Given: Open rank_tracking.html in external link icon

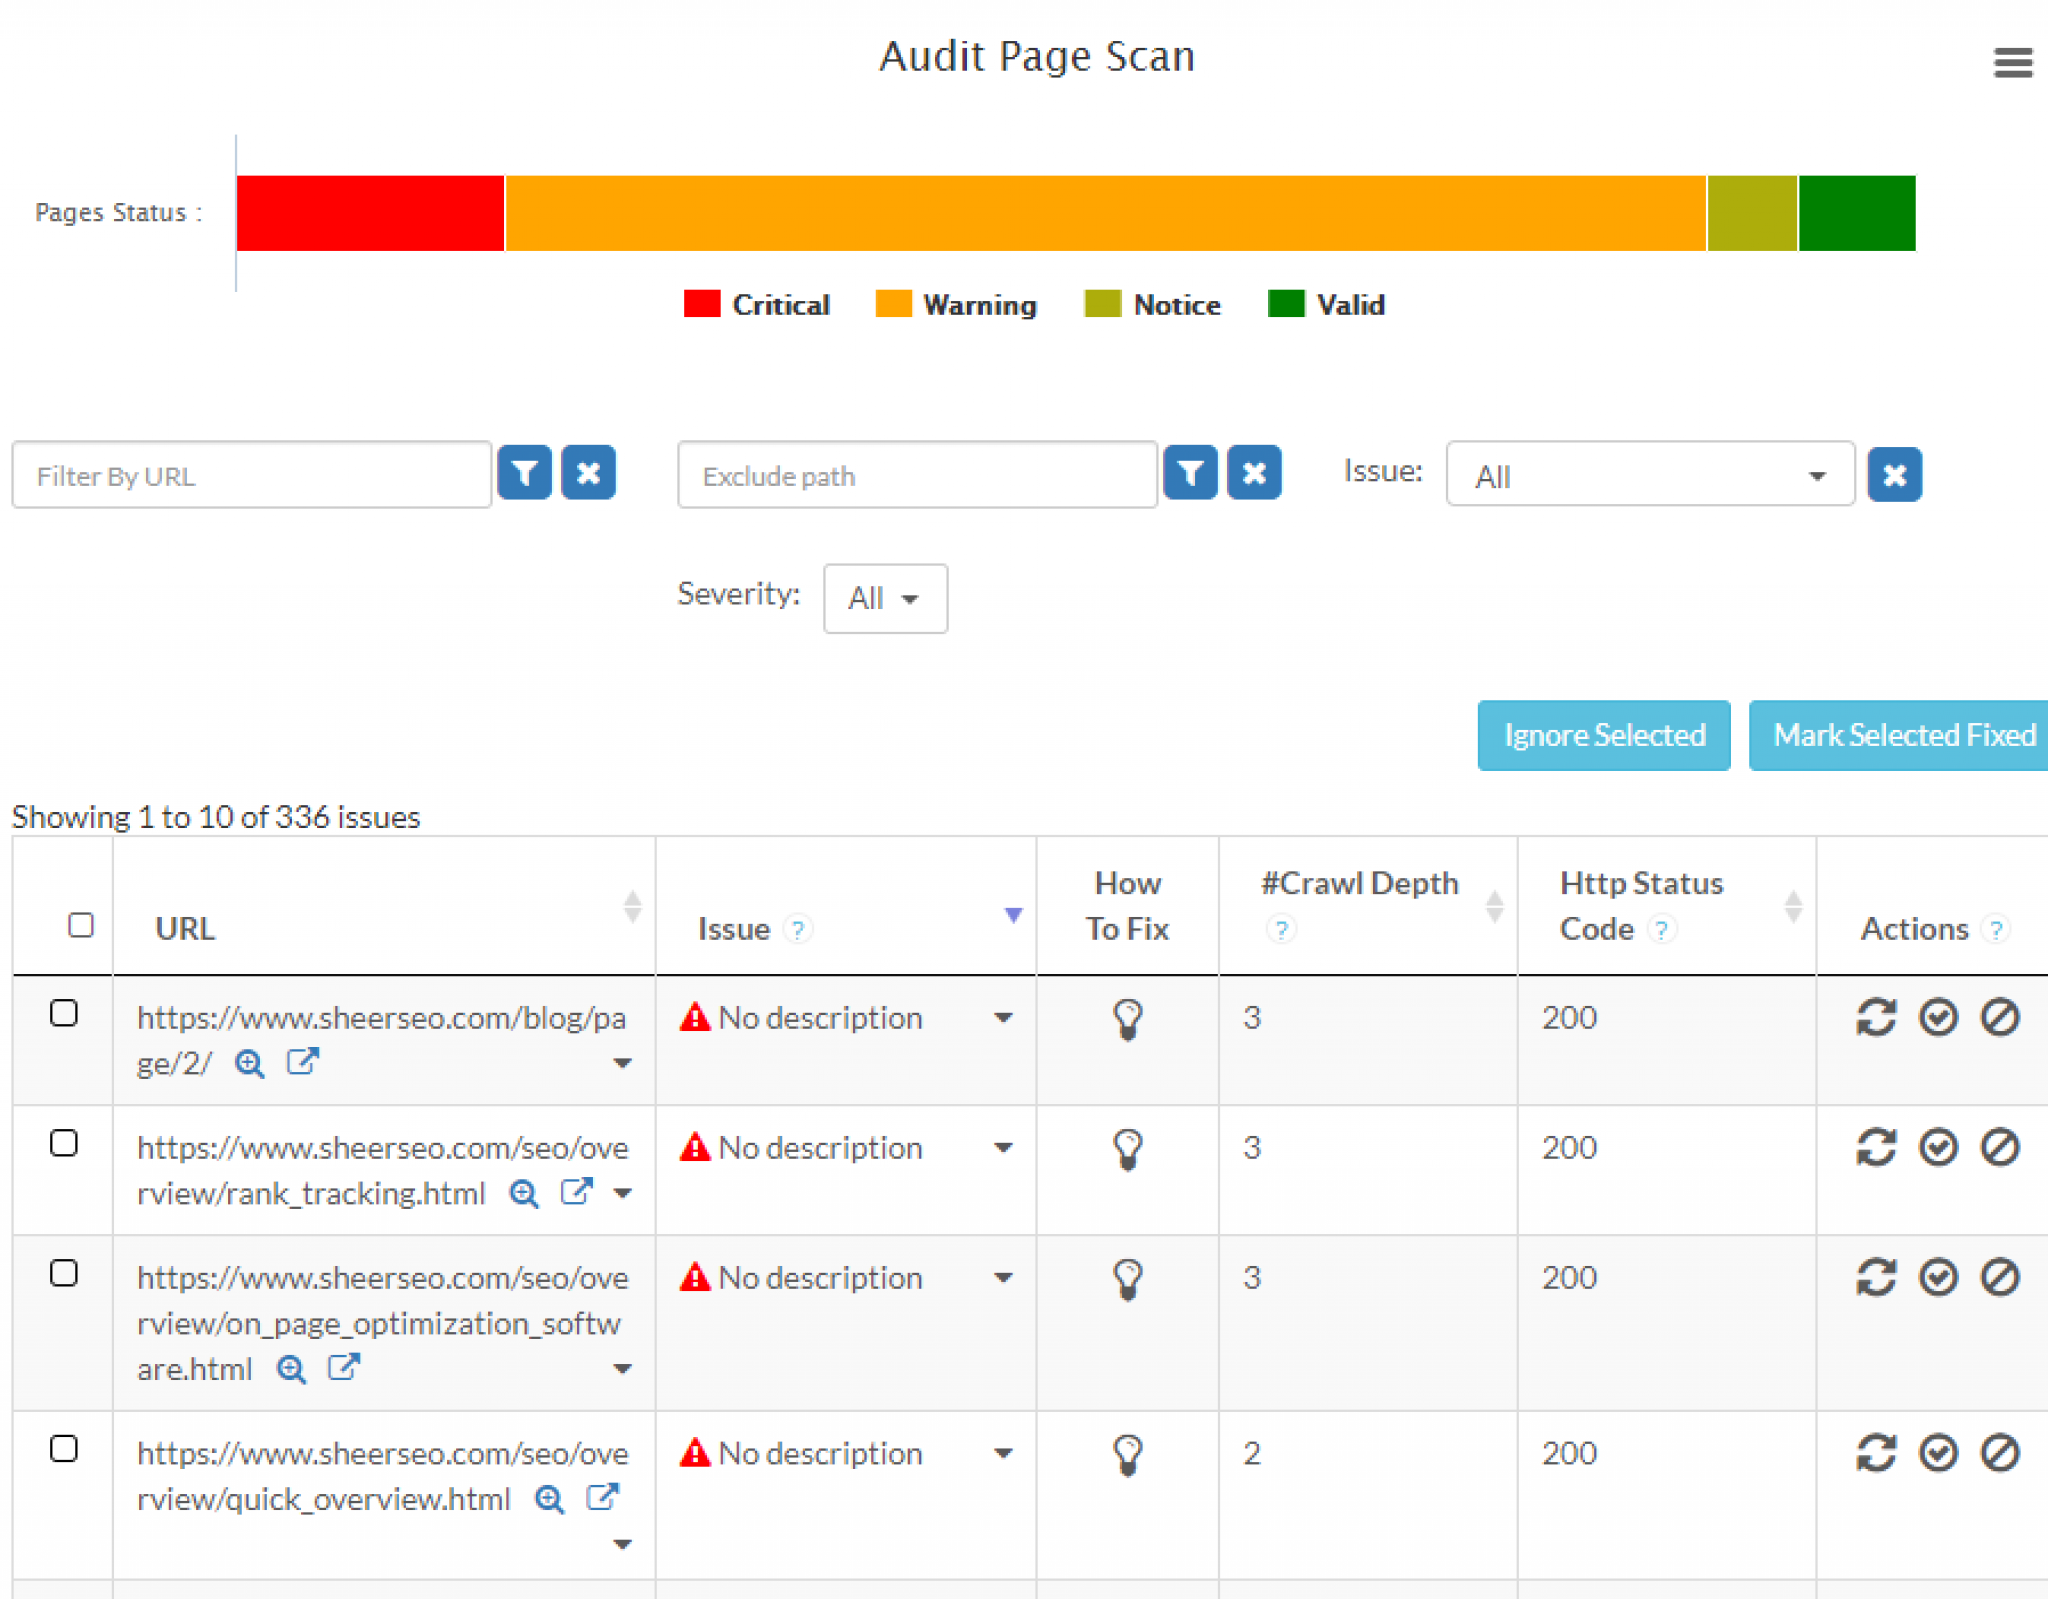Looking at the screenshot, I should click(577, 1191).
